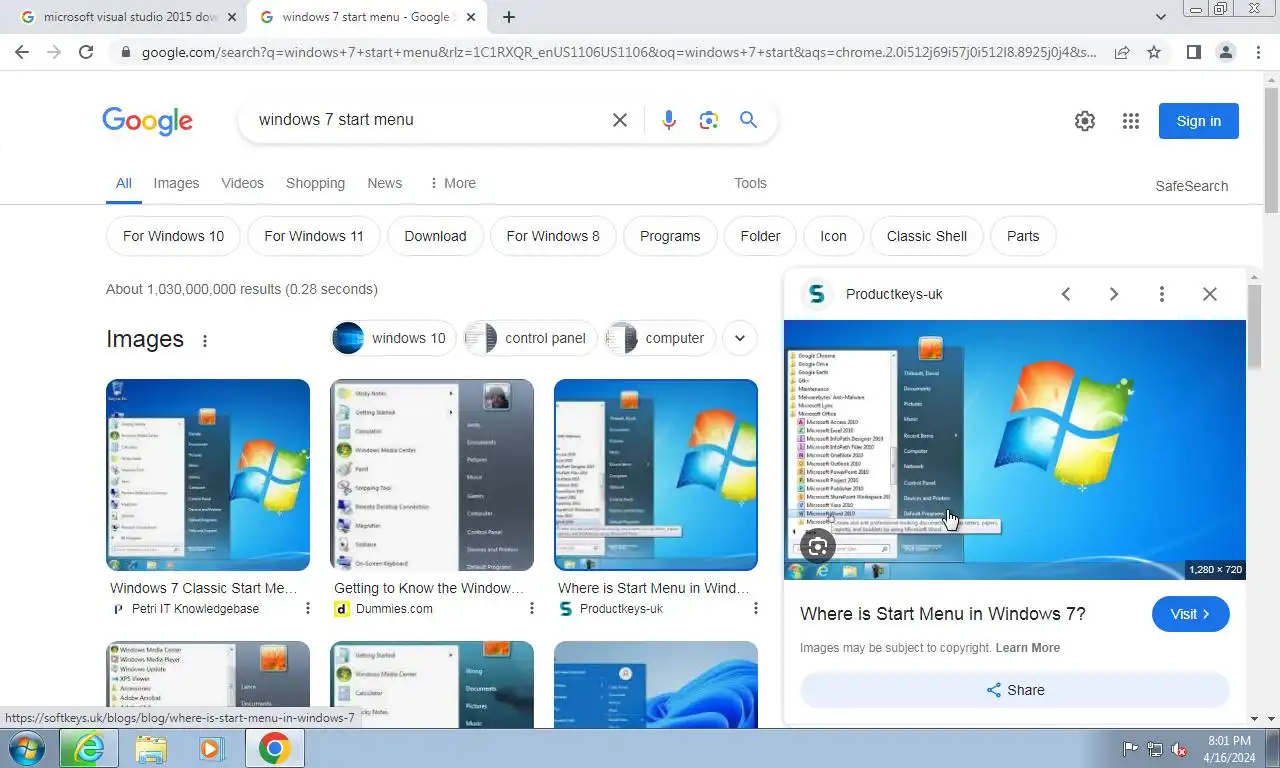The width and height of the screenshot is (1280, 768).
Task: Reload the current Google results page
Action: click(x=86, y=52)
